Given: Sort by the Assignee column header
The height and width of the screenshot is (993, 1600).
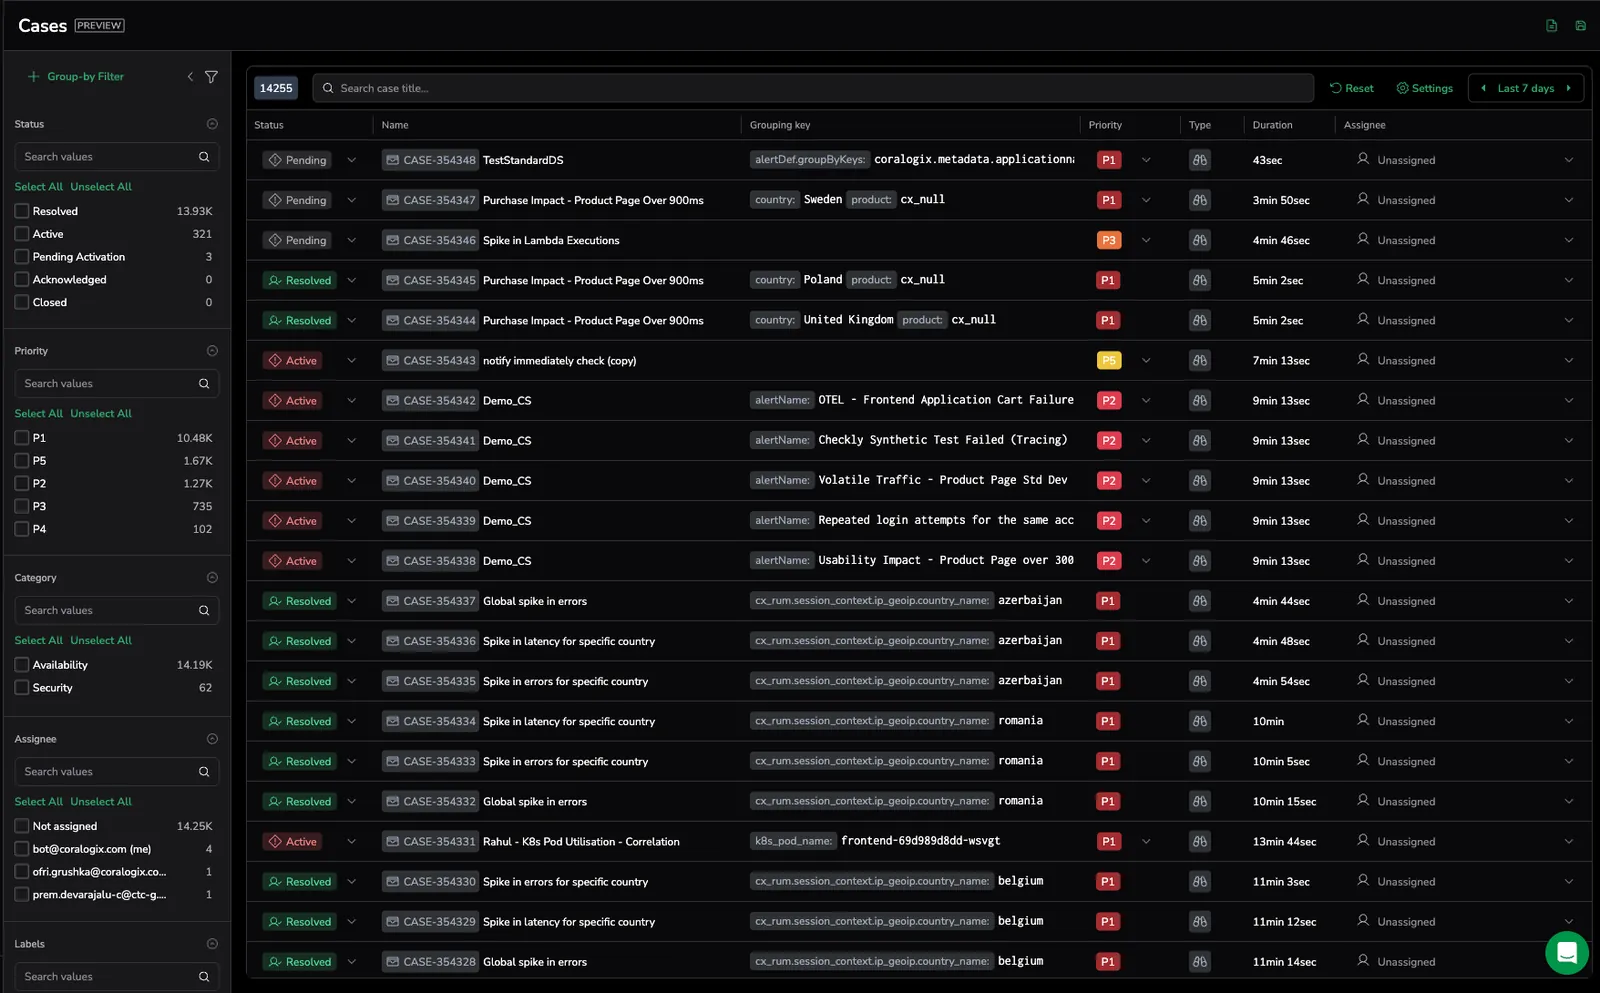Looking at the screenshot, I should pos(1364,125).
